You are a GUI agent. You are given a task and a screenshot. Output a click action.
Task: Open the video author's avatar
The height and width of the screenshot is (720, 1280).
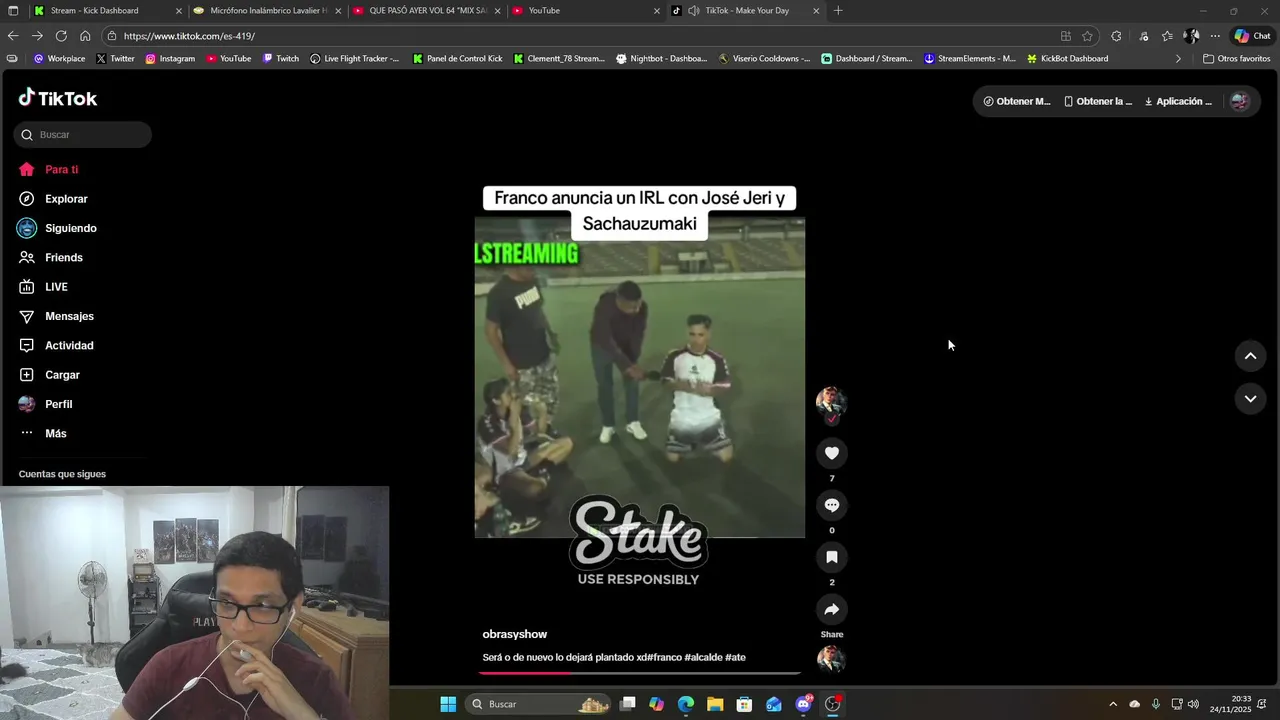[x=831, y=402]
